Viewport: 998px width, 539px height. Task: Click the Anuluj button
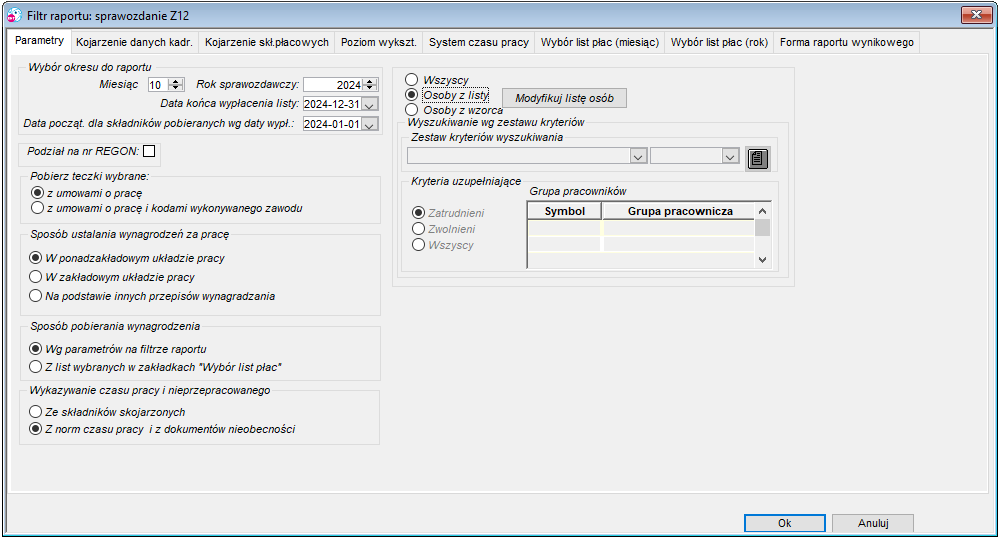873,523
